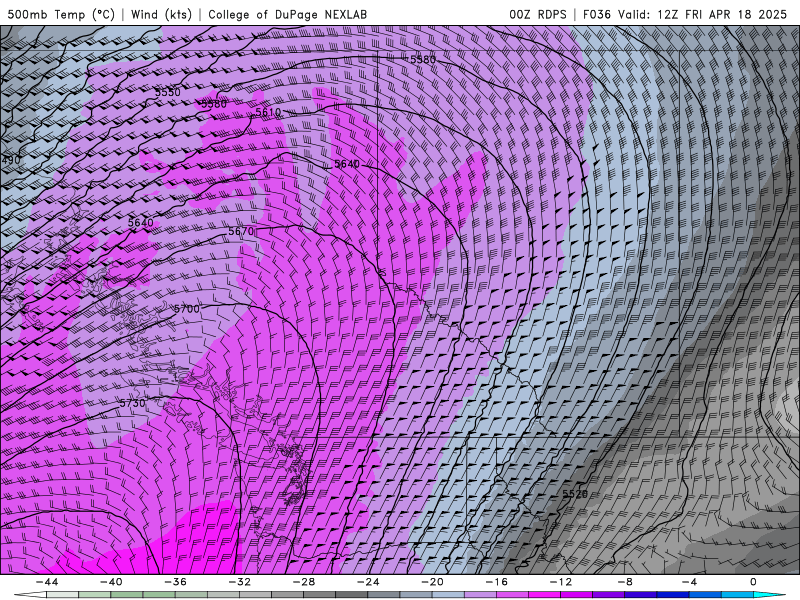Click the -32 colorbar tick label

click(x=240, y=582)
